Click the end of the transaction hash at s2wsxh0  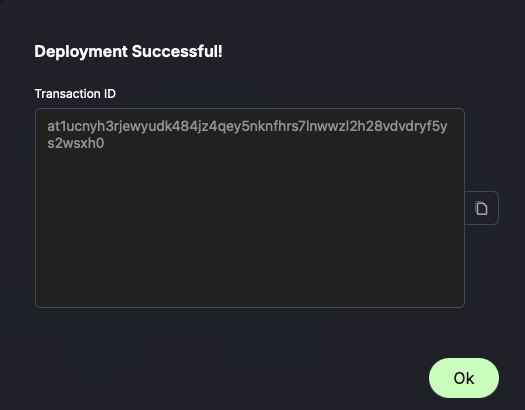click(x=76, y=143)
